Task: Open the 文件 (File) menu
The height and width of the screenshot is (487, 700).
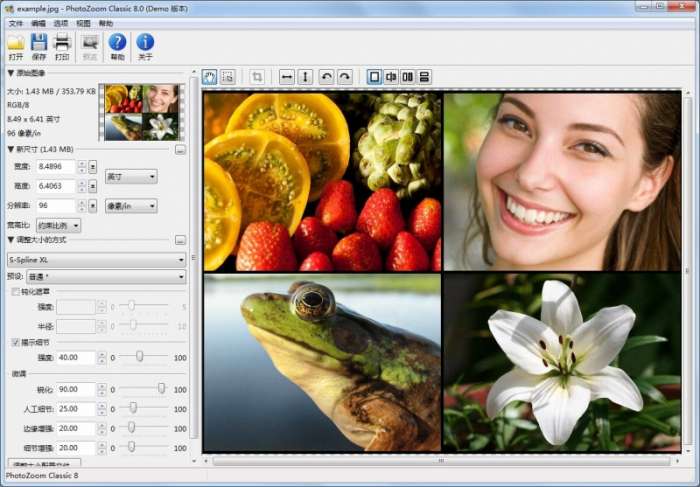Action: click(15, 23)
